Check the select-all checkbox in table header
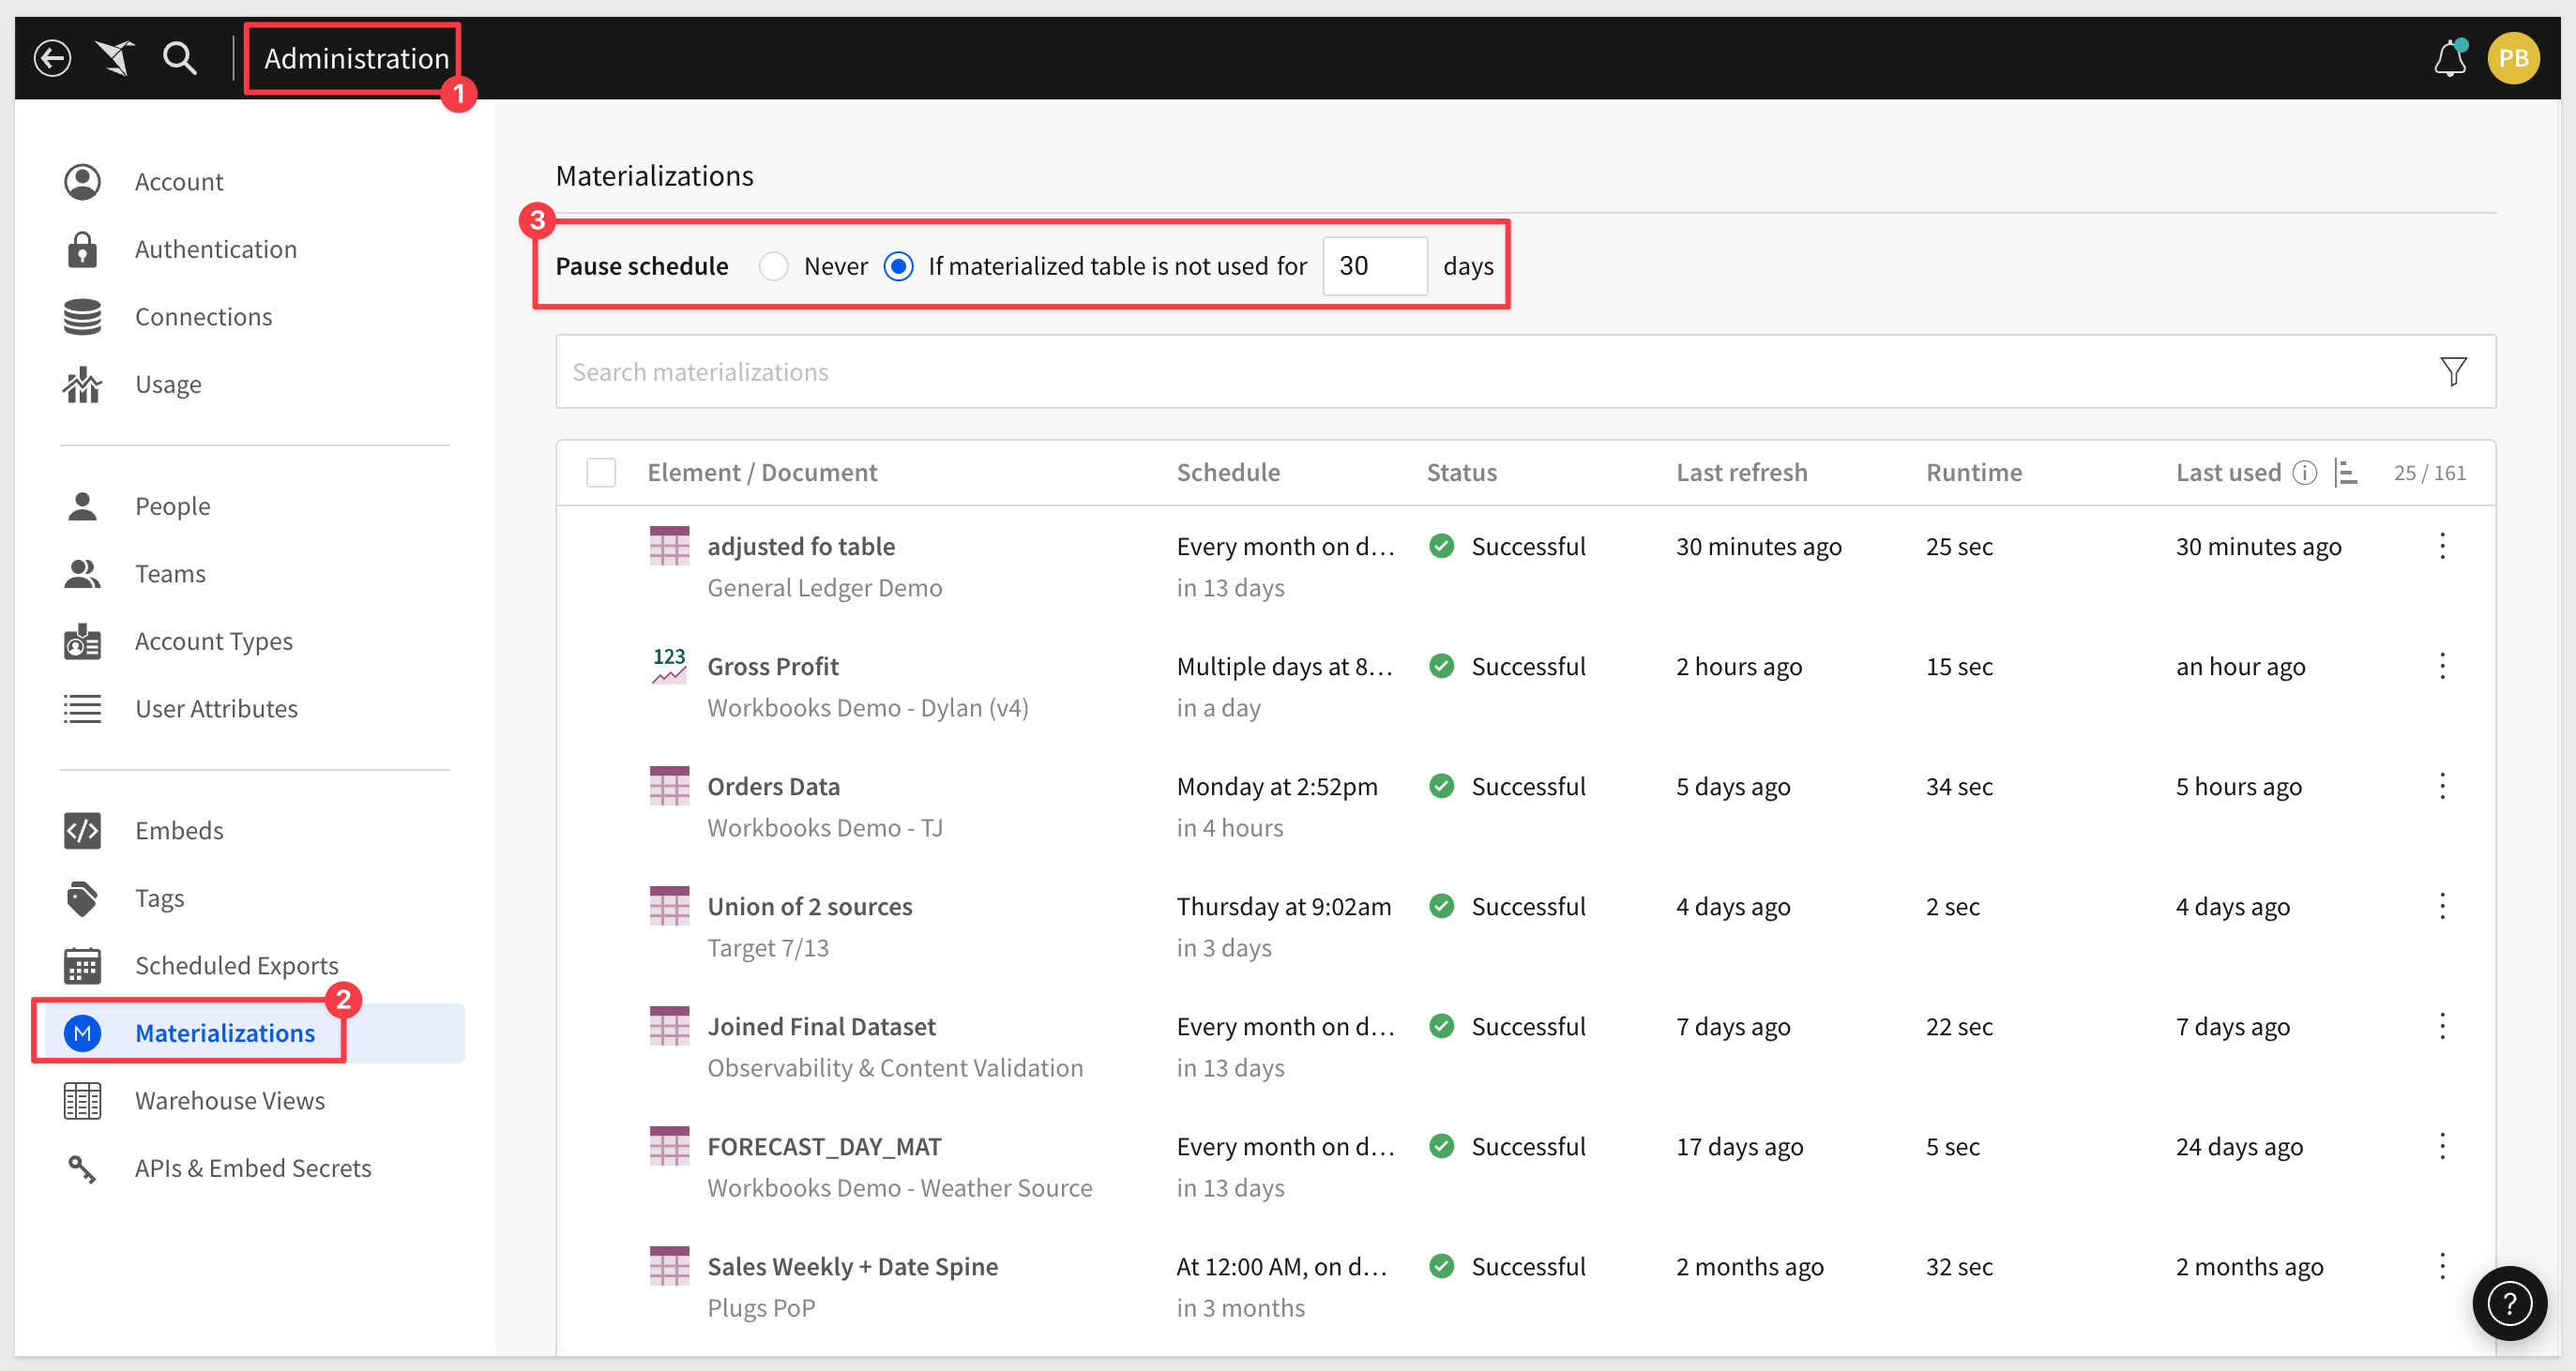2576x1371 pixels. tap(601, 473)
